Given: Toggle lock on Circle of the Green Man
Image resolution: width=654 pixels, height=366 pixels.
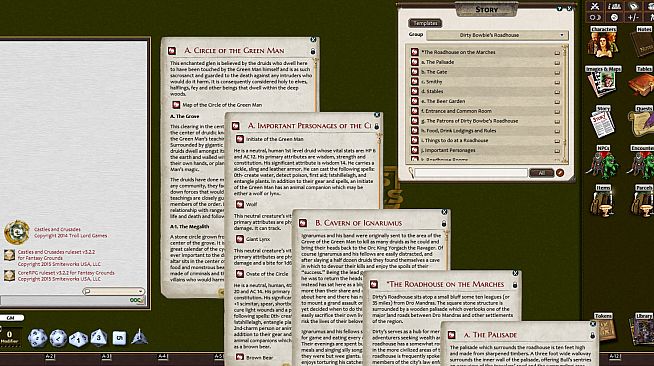Looking at the screenshot, I should 313,51.
